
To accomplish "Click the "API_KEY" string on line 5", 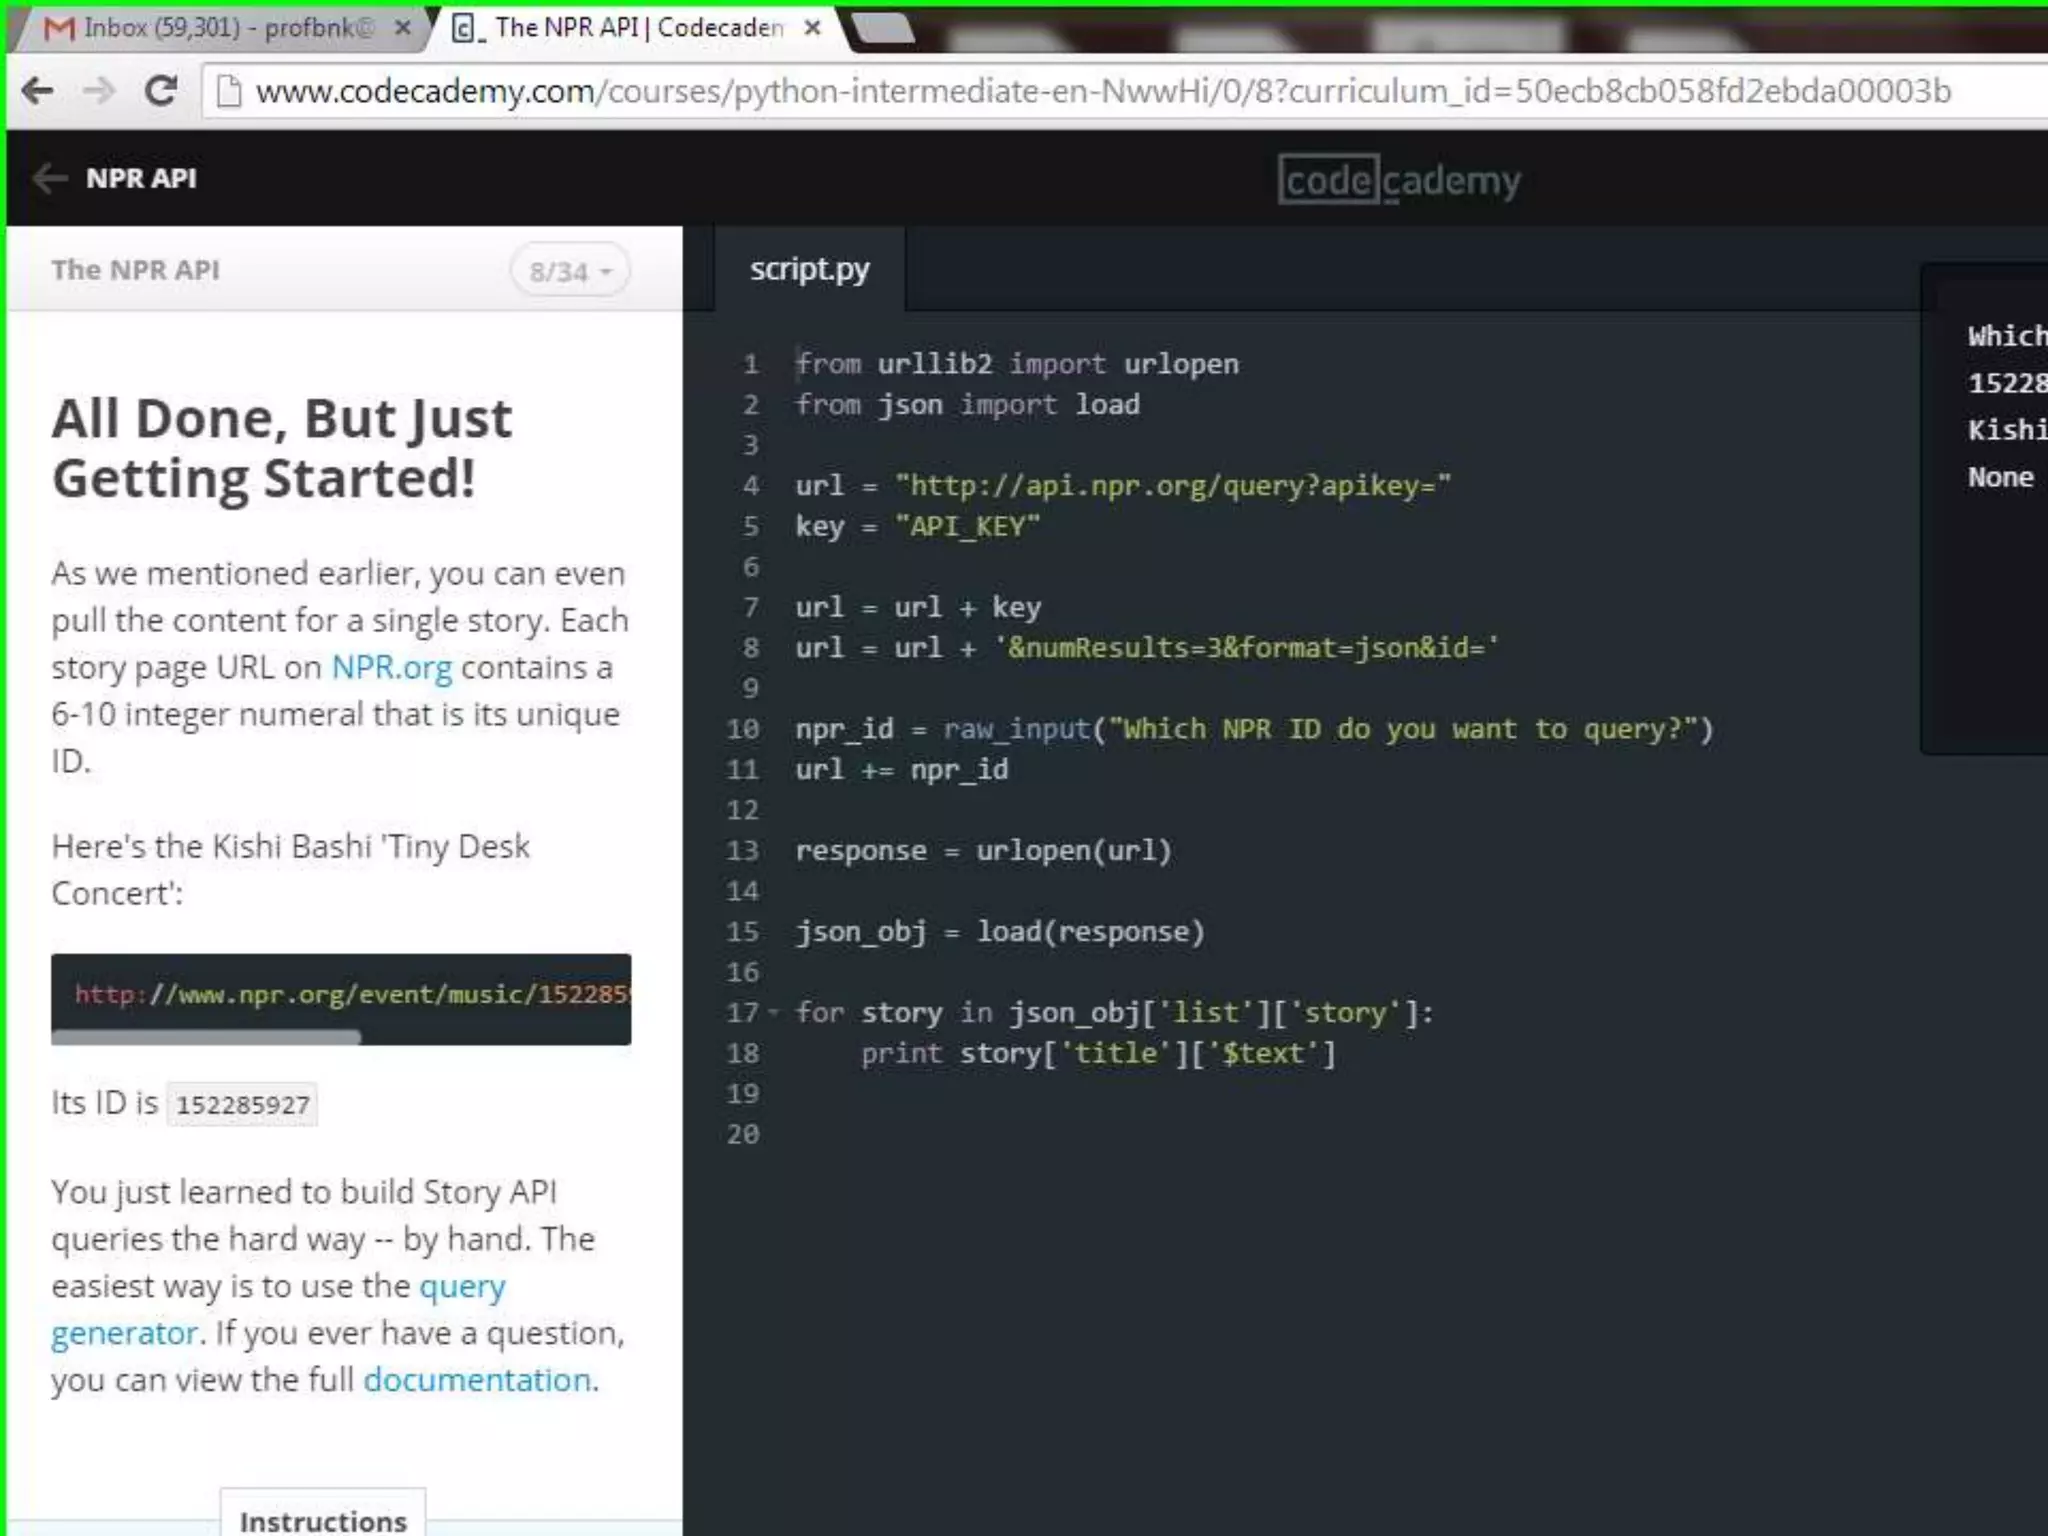I will click(x=968, y=527).
